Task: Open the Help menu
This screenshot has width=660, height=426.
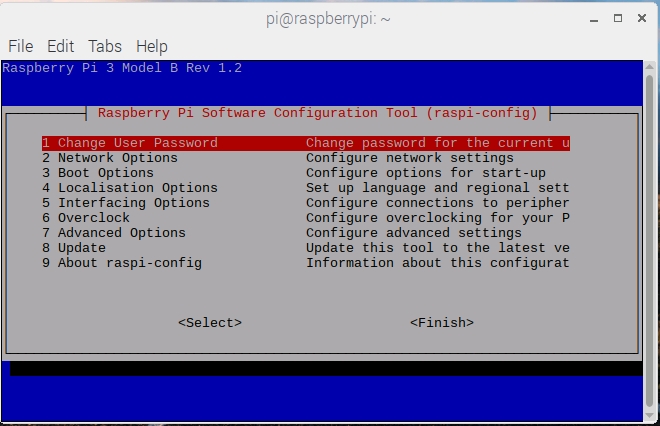Action: 152,46
